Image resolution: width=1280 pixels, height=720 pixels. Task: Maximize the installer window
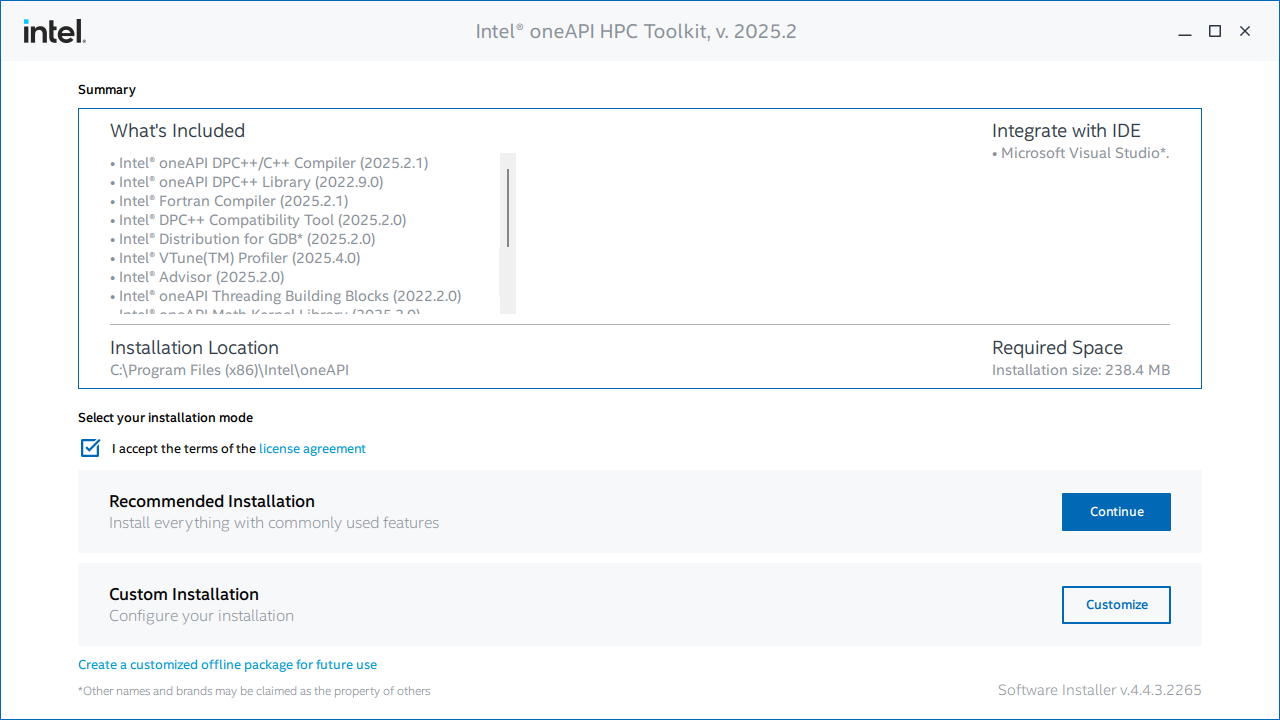1215,32
